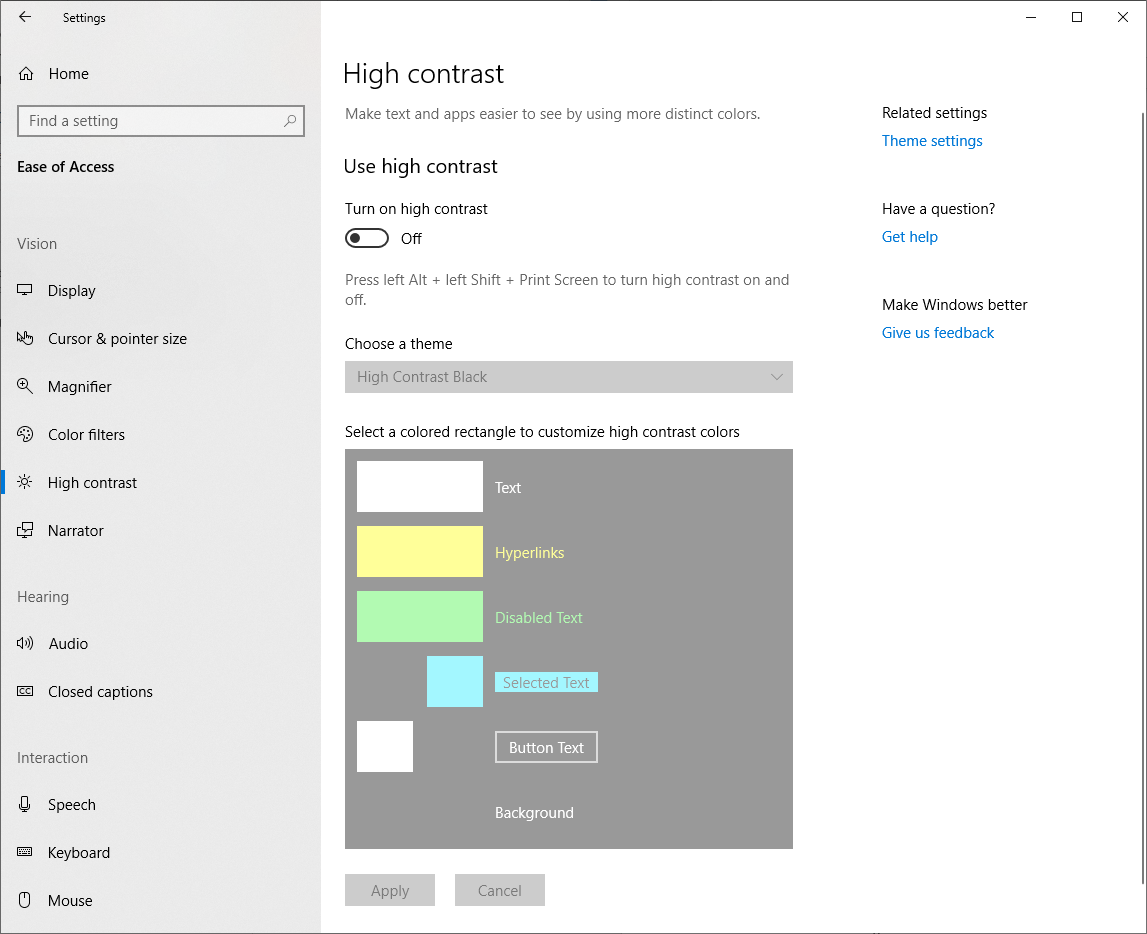Click the Button Text sample button
Image resolution: width=1147 pixels, height=934 pixels.
tap(546, 747)
